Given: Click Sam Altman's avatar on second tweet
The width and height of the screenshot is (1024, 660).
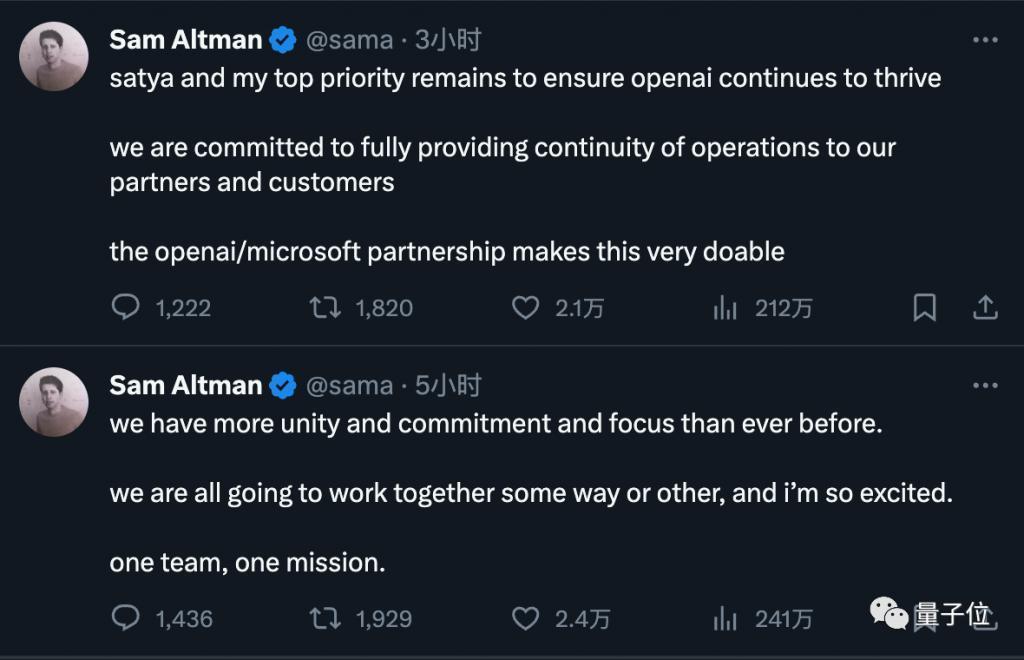Looking at the screenshot, I should click(54, 401).
